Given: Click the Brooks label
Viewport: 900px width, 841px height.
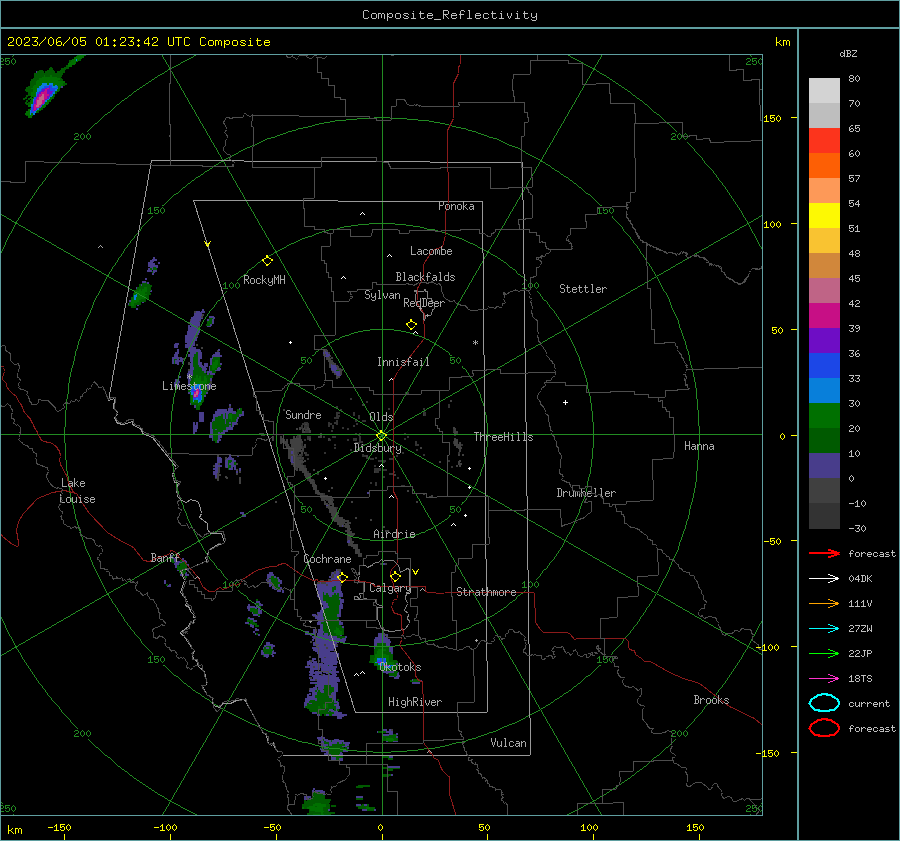Looking at the screenshot, I should point(711,700).
